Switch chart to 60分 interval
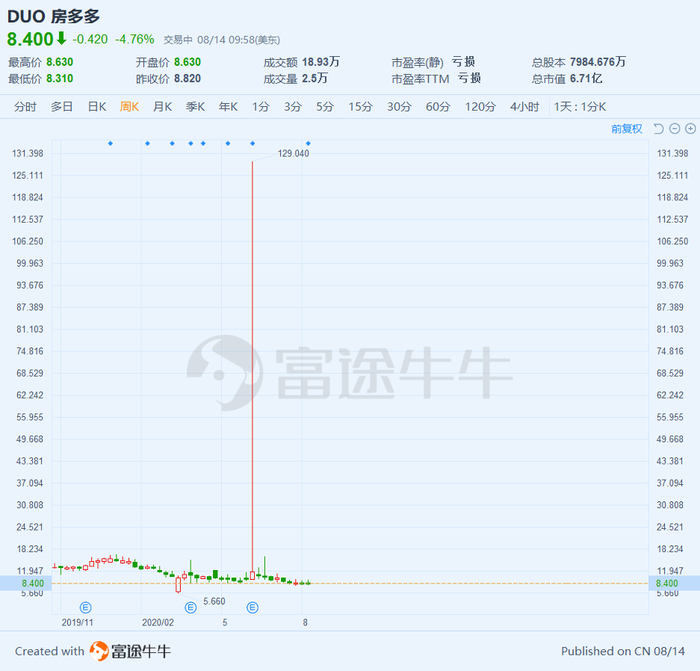The width and height of the screenshot is (700, 671). click(x=438, y=107)
